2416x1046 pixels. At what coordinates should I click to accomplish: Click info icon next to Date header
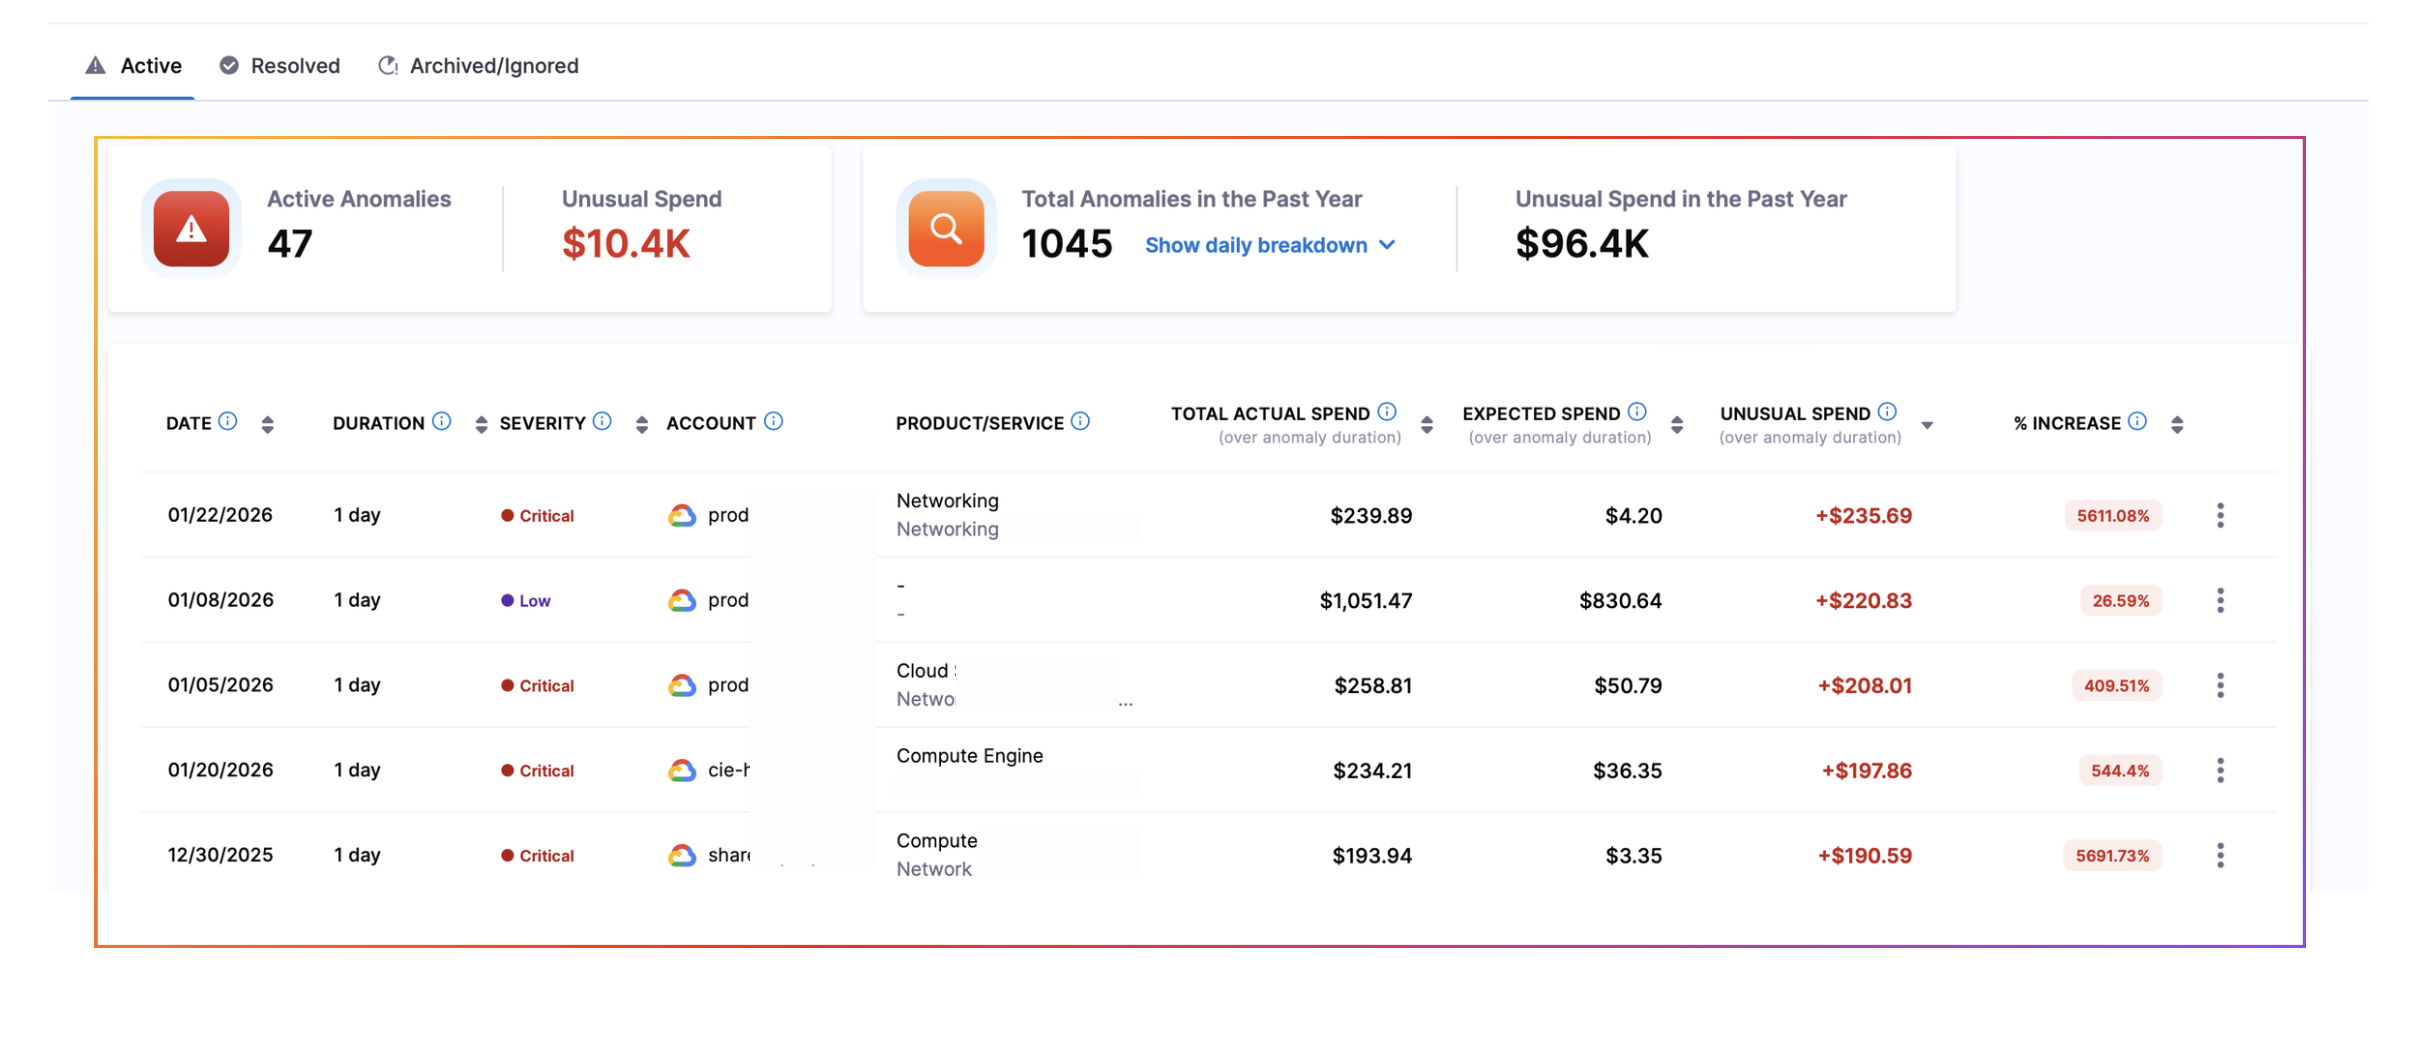(x=228, y=421)
